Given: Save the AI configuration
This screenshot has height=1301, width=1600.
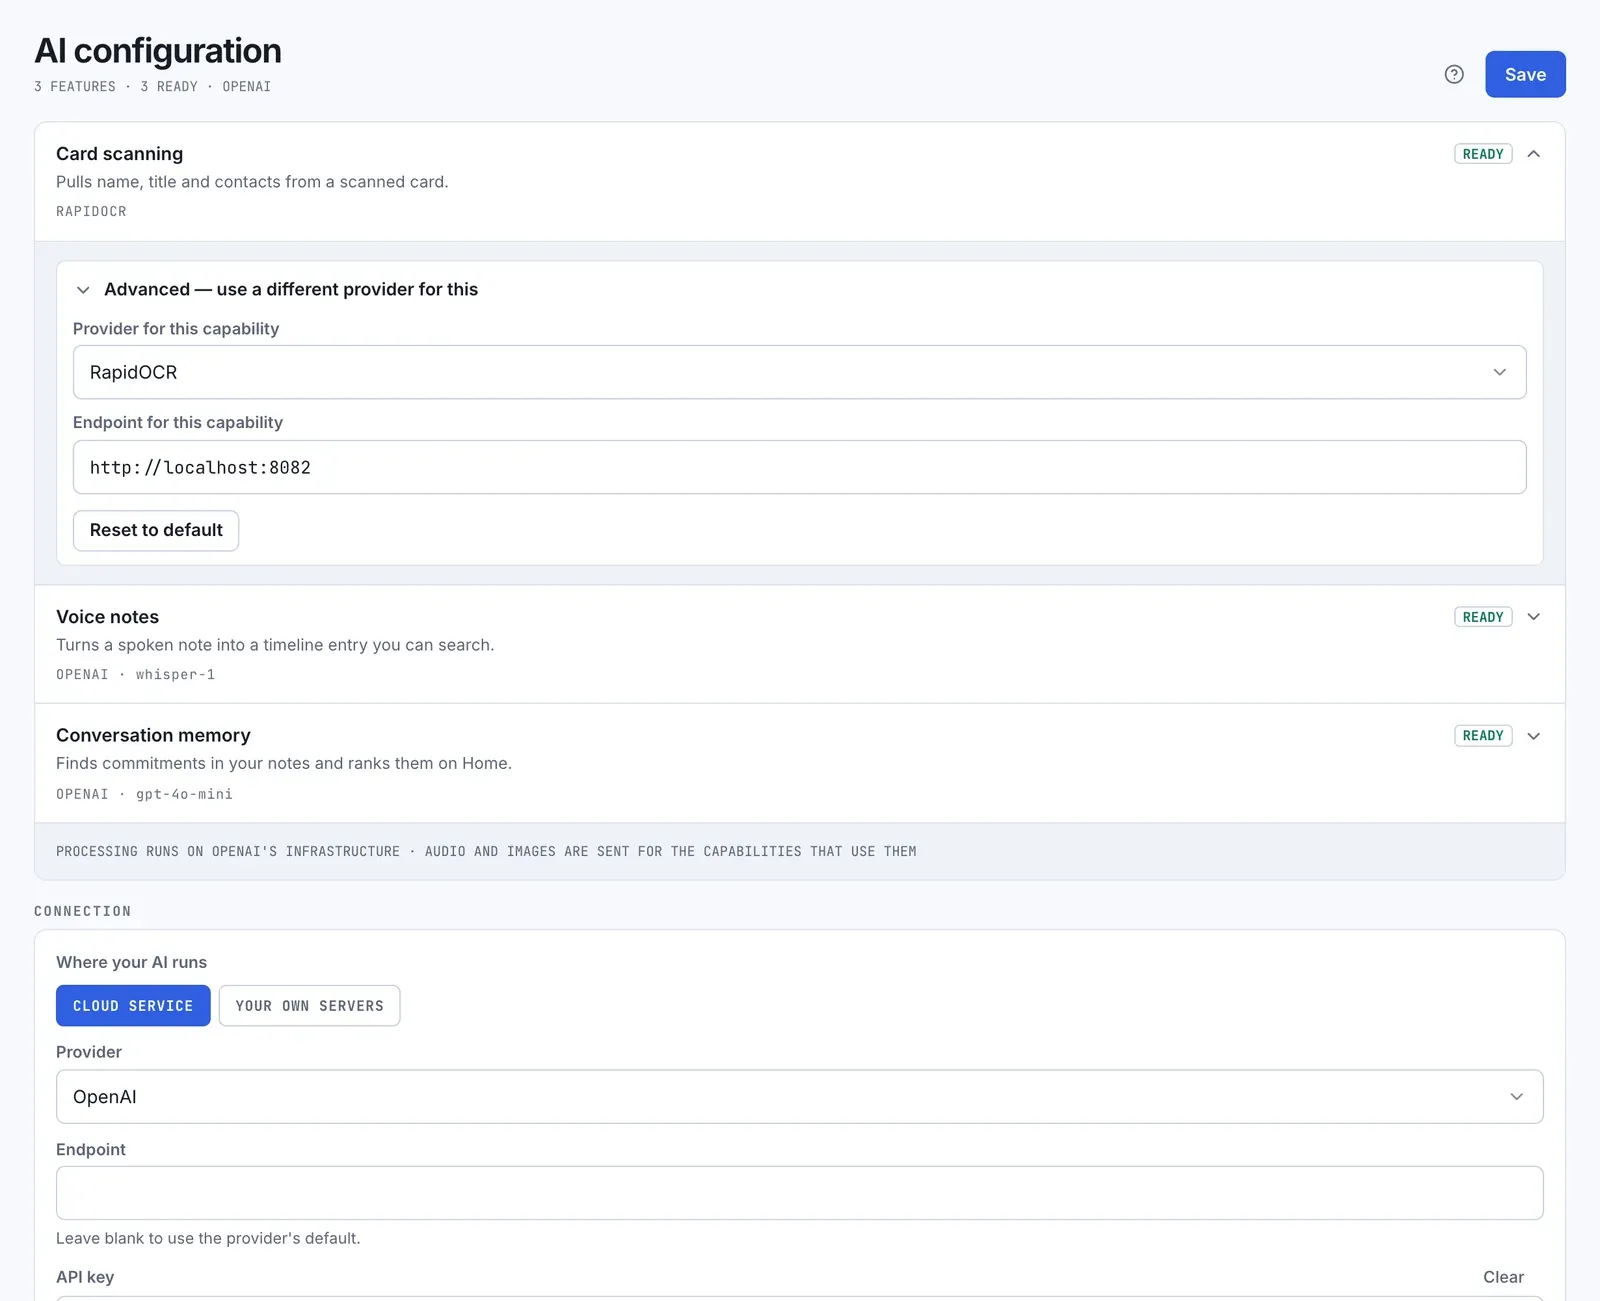Looking at the screenshot, I should pyautogui.click(x=1525, y=74).
